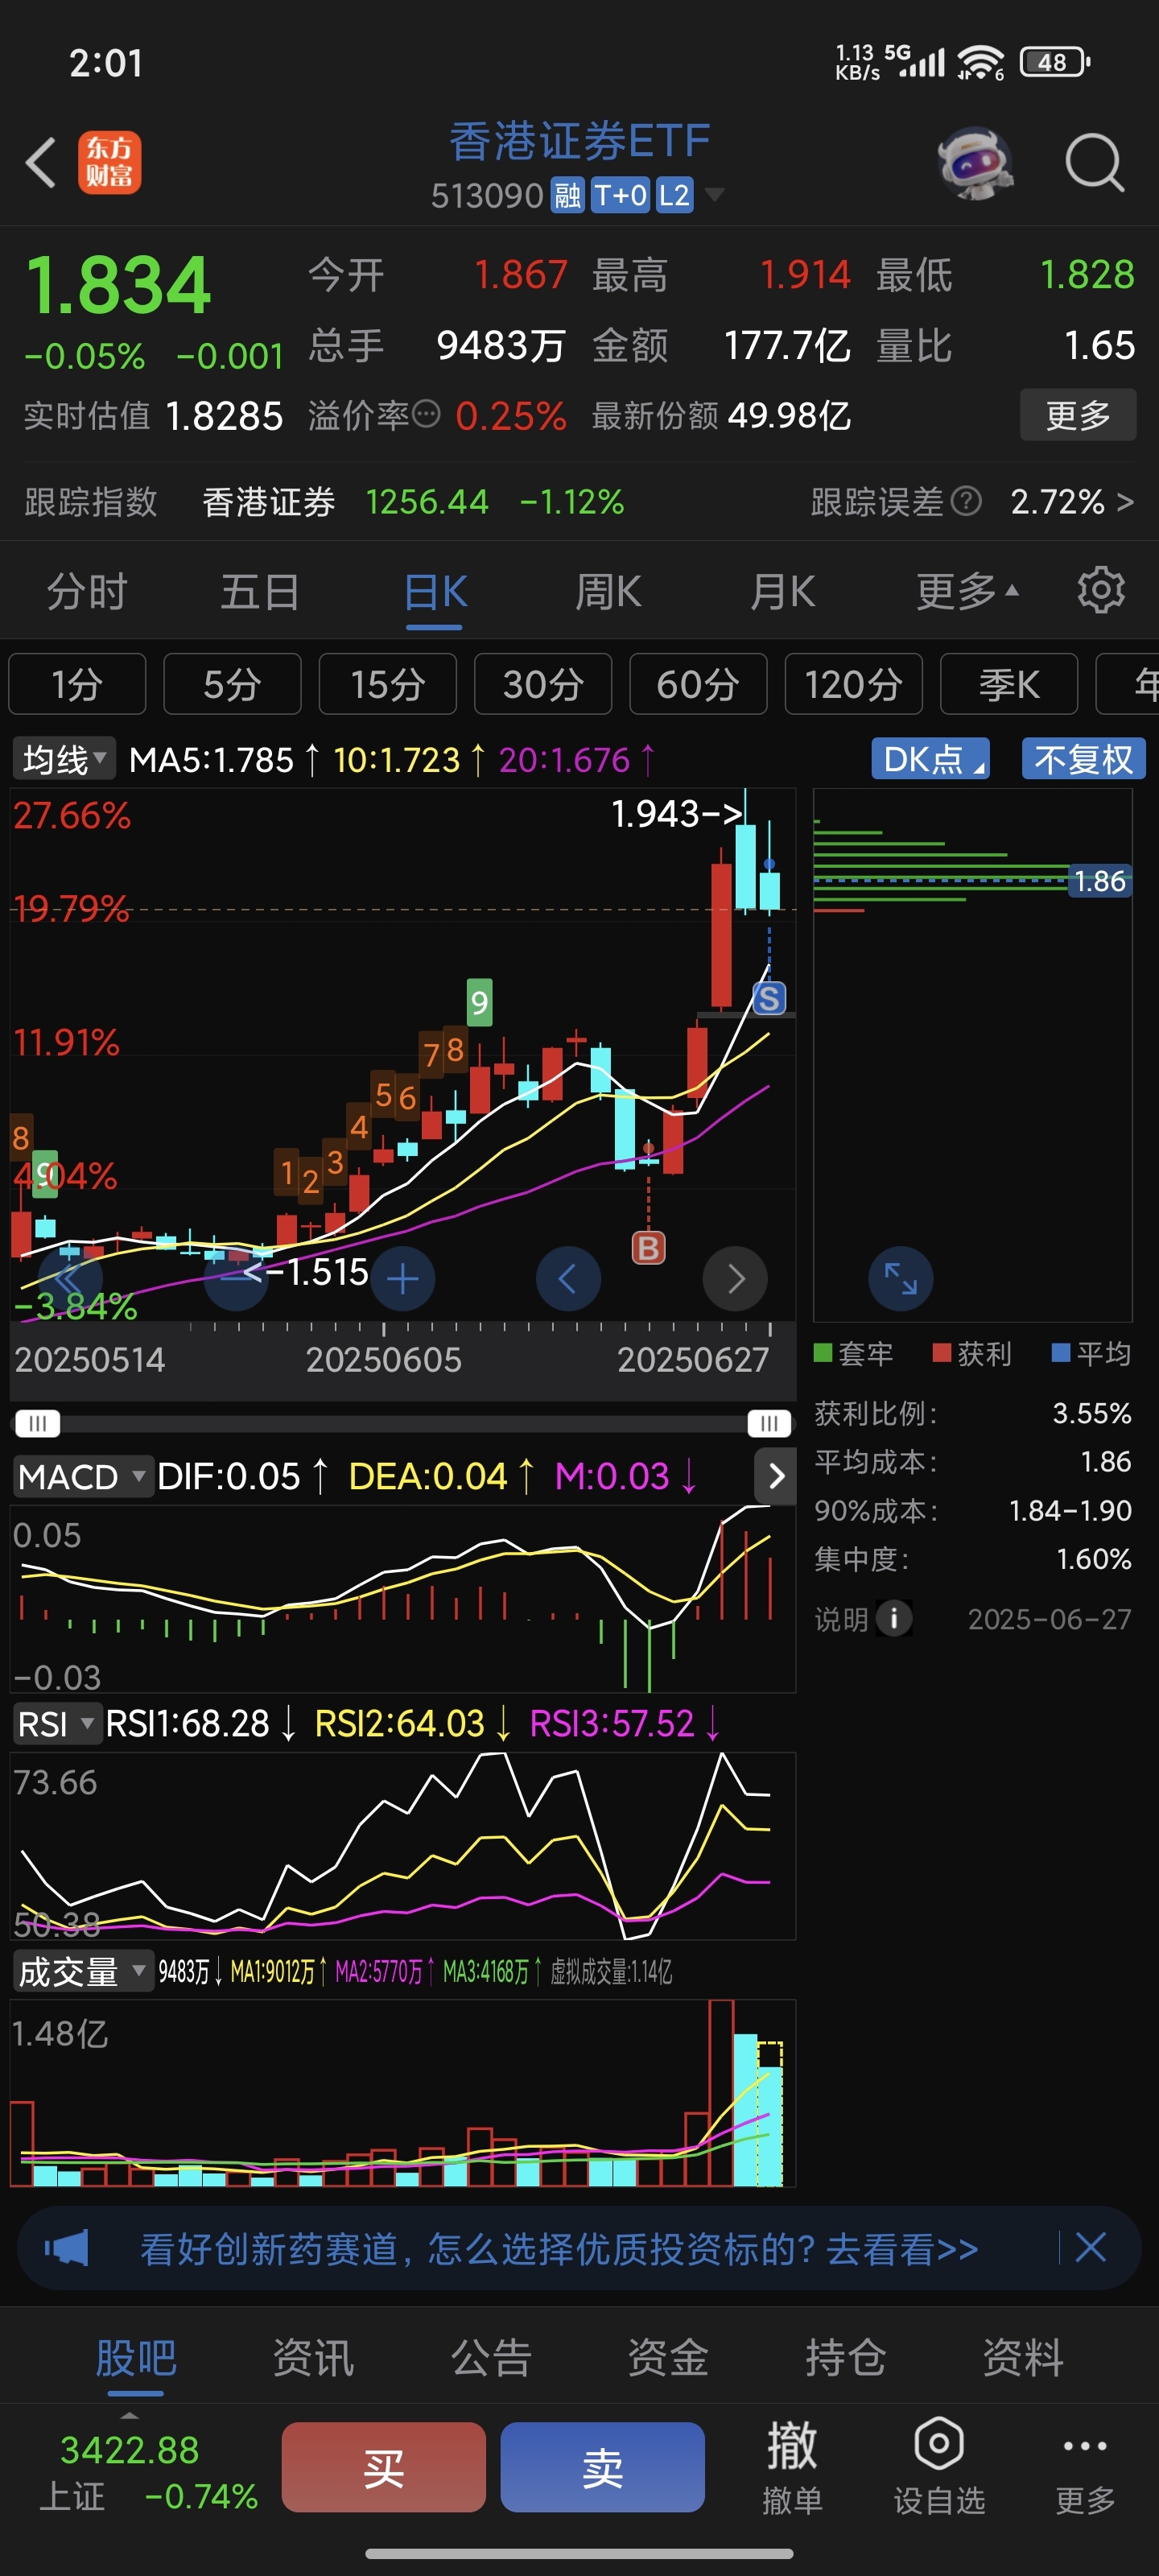Switch to 月K tab
Viewport: 1159px width, 2576px height.
[782, 591]
